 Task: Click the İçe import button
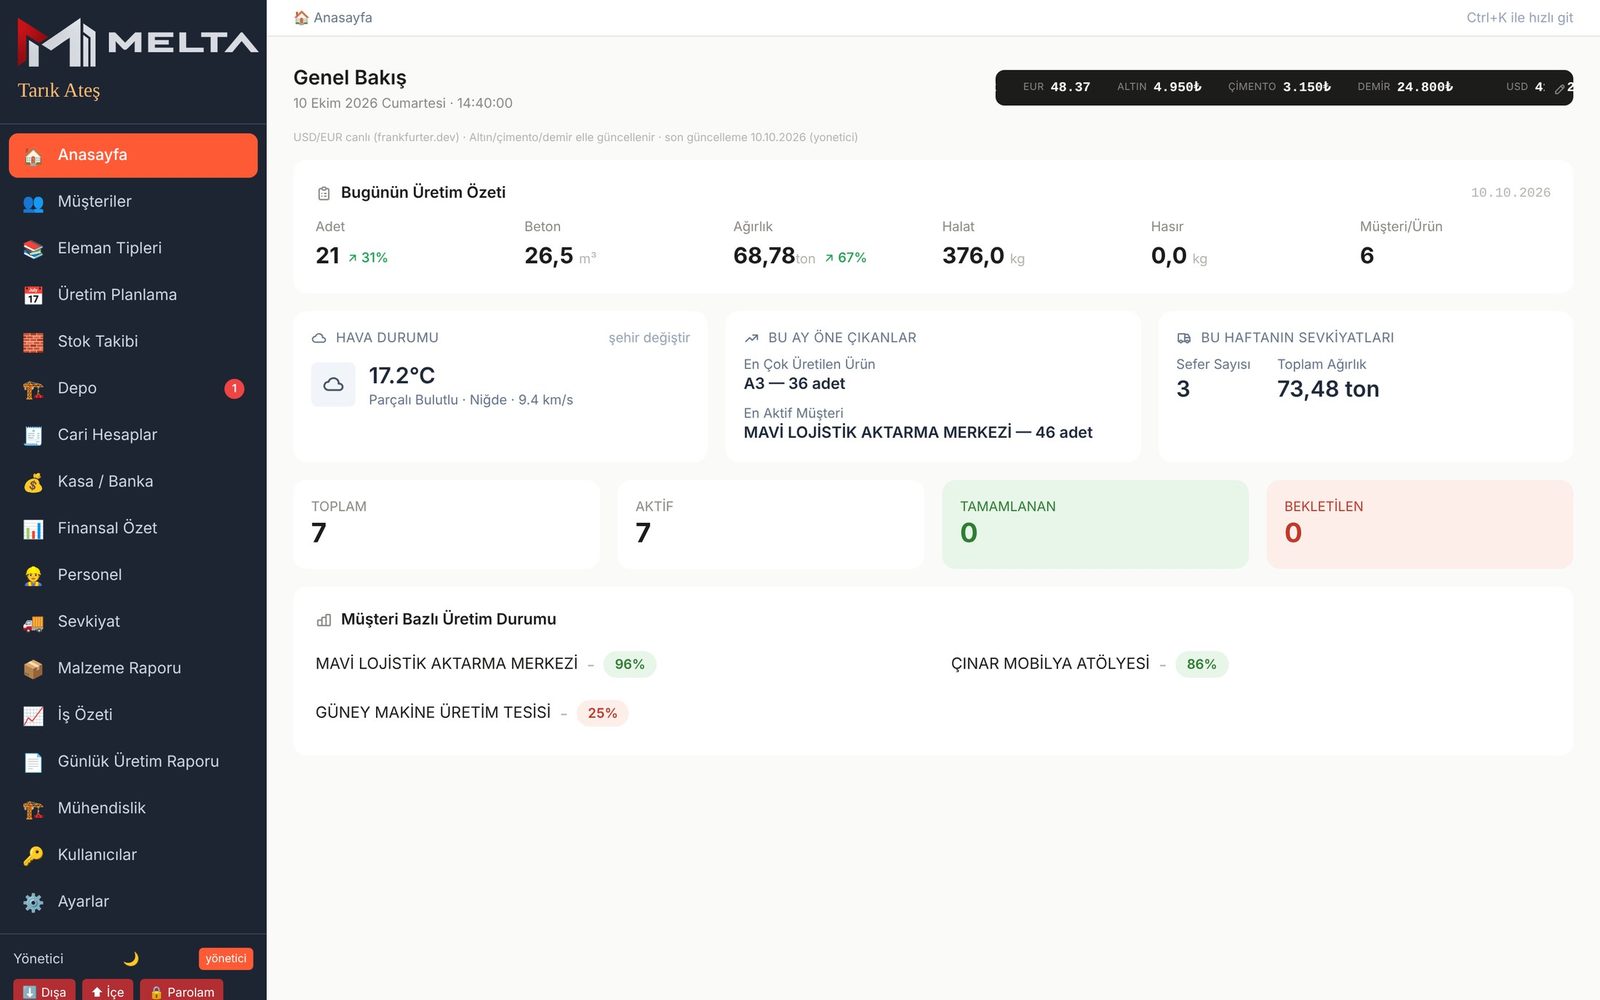(x=107, y=991)
